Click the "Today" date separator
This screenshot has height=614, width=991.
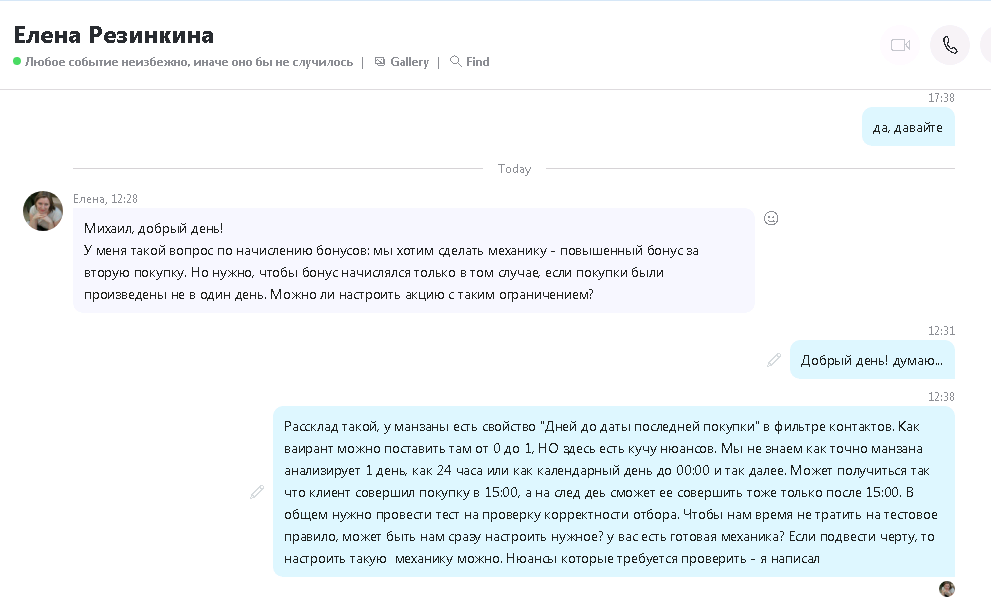pyautogui.click(x=514, y=169)
